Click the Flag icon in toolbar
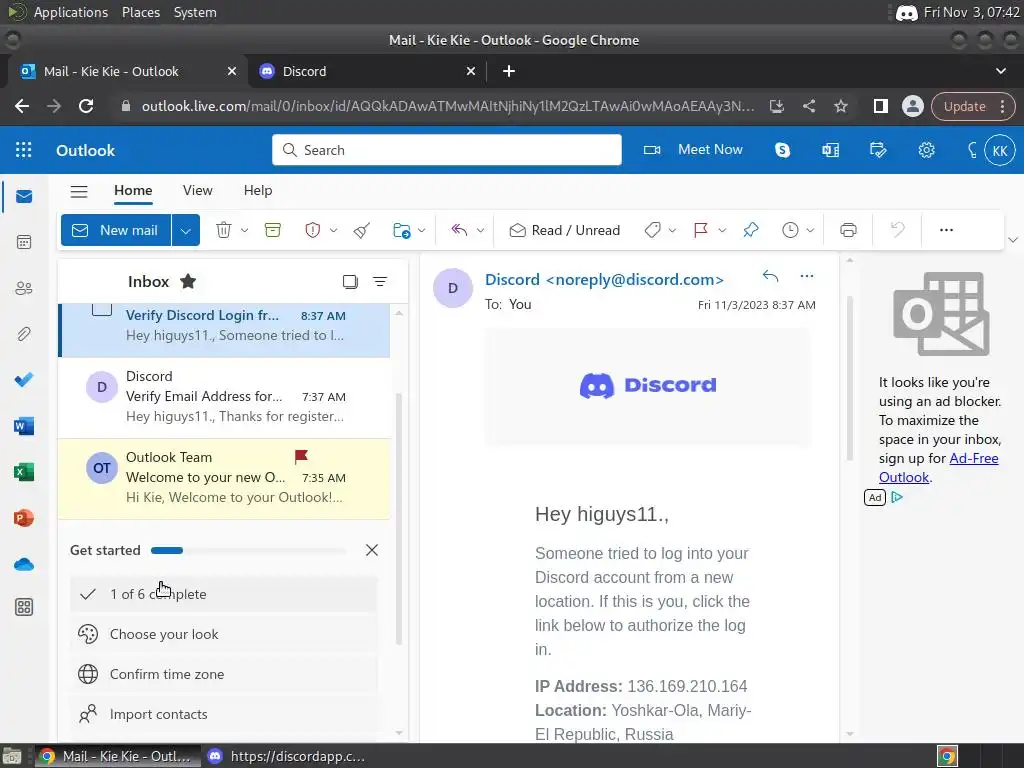This screenshot has width=1024, height=768. 701,230
